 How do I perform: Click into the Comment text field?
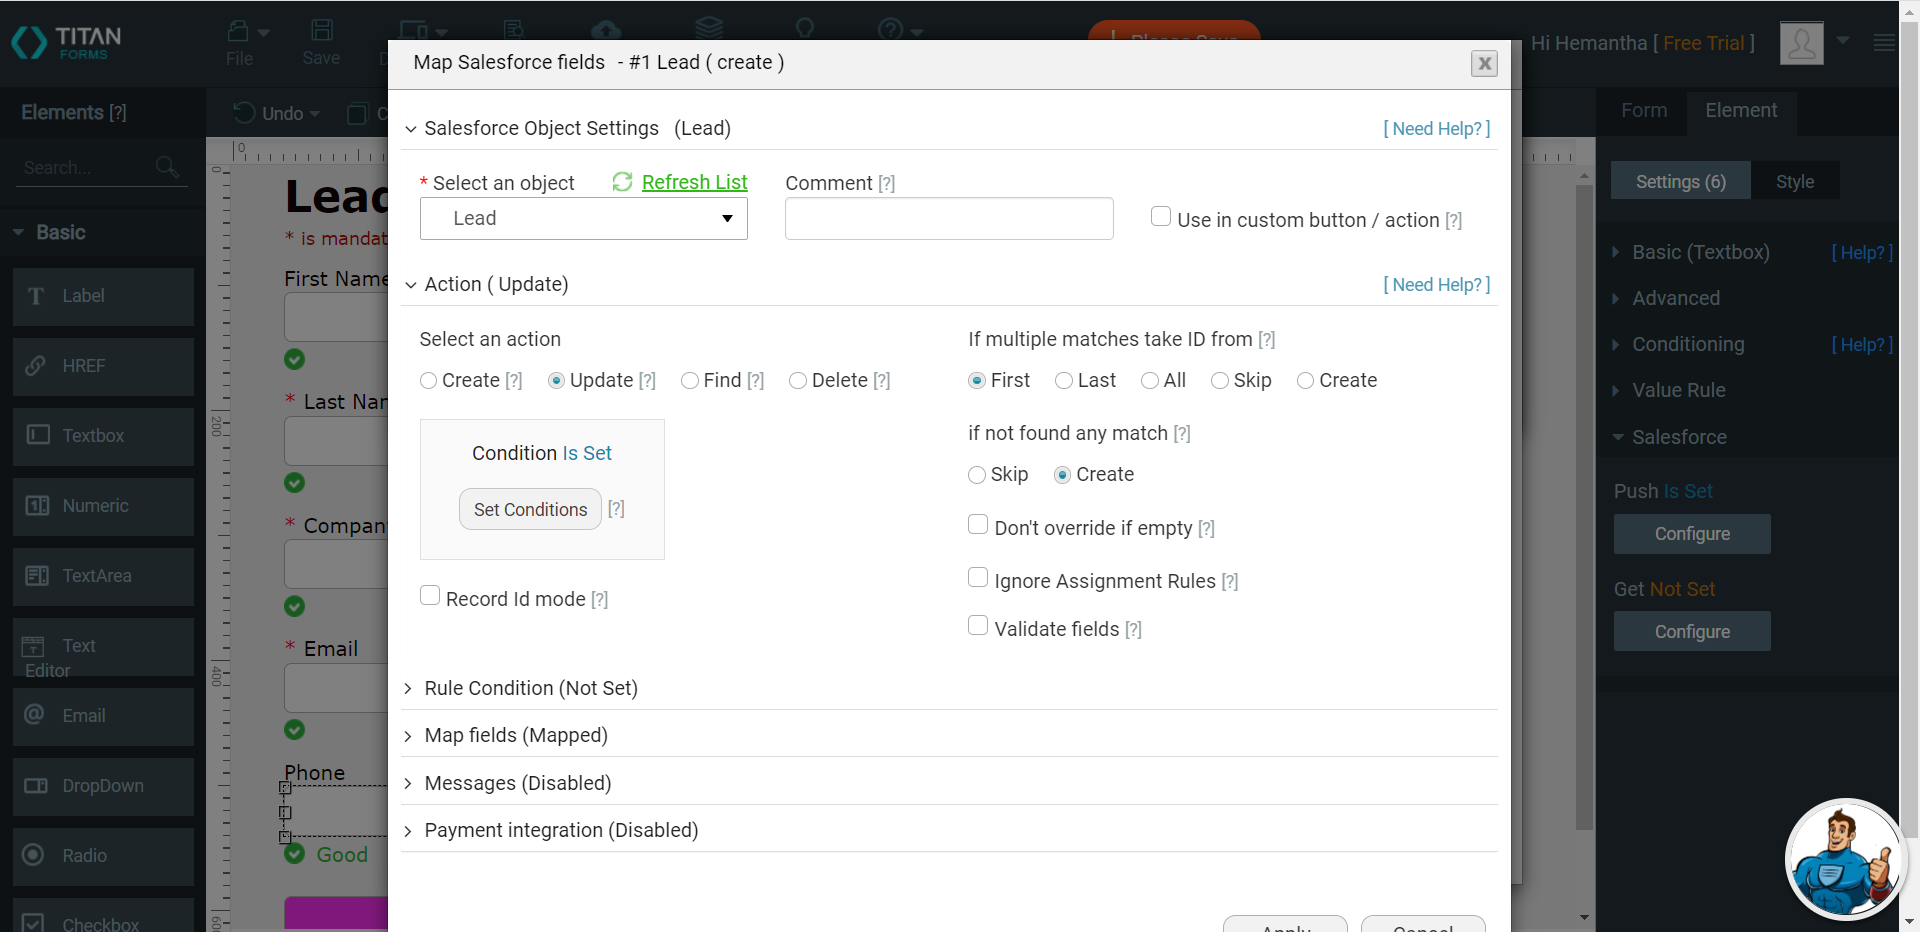(x=948, y=219)
